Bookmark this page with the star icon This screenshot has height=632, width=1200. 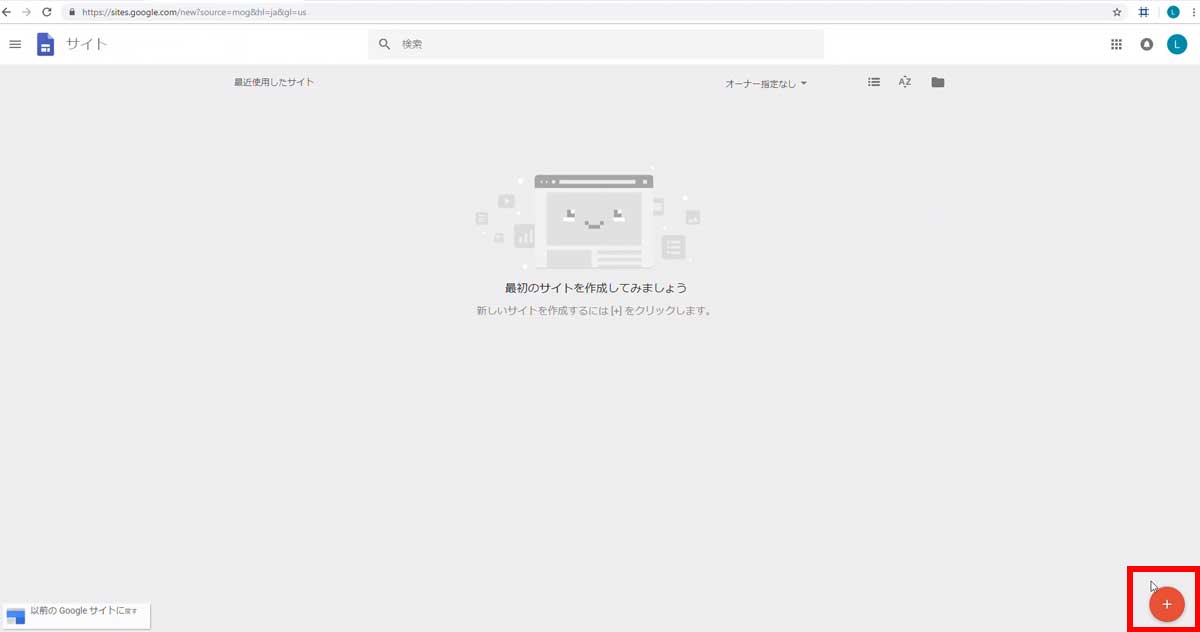tap(1117, 12)
